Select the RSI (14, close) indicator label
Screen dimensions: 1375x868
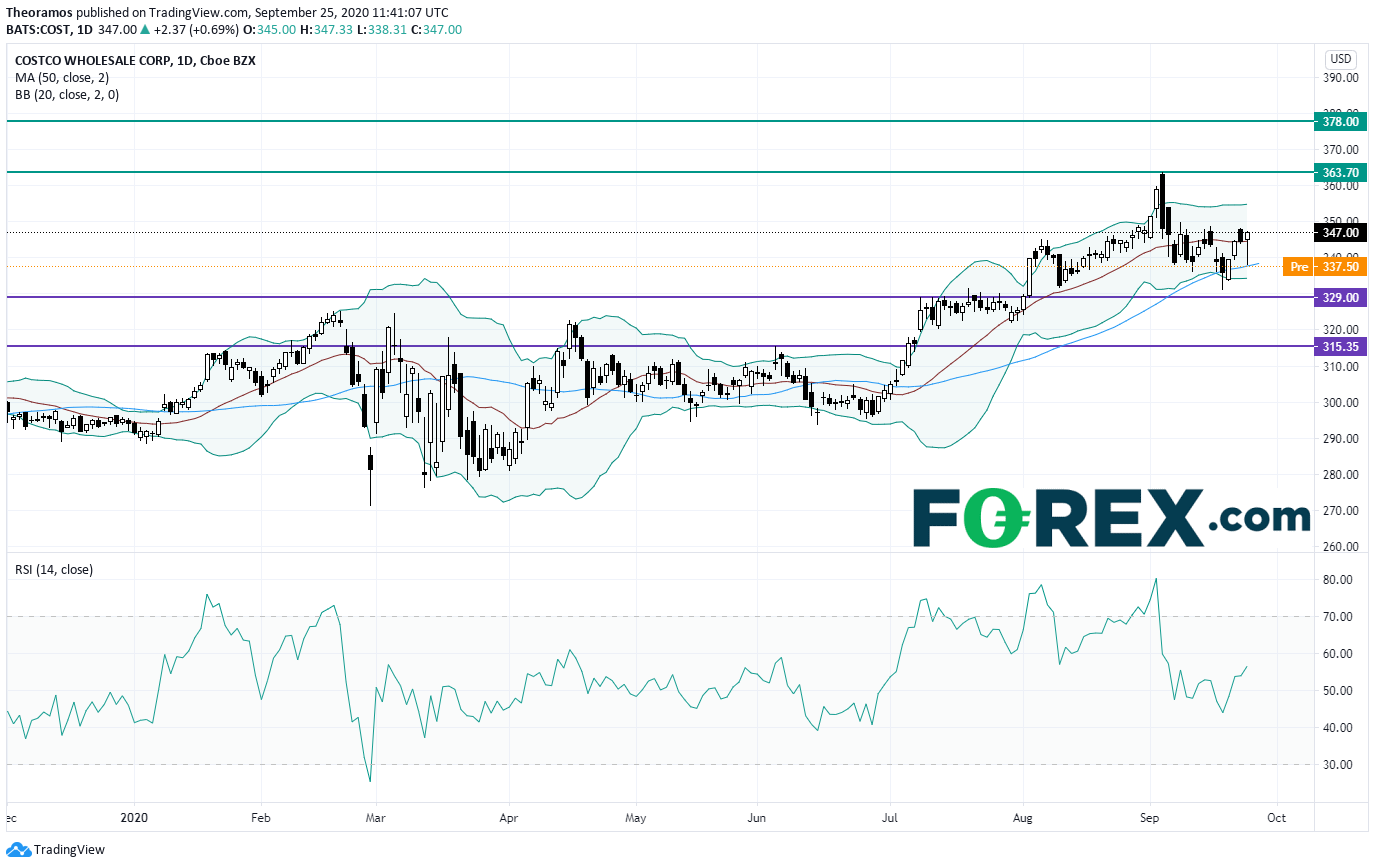53,570
